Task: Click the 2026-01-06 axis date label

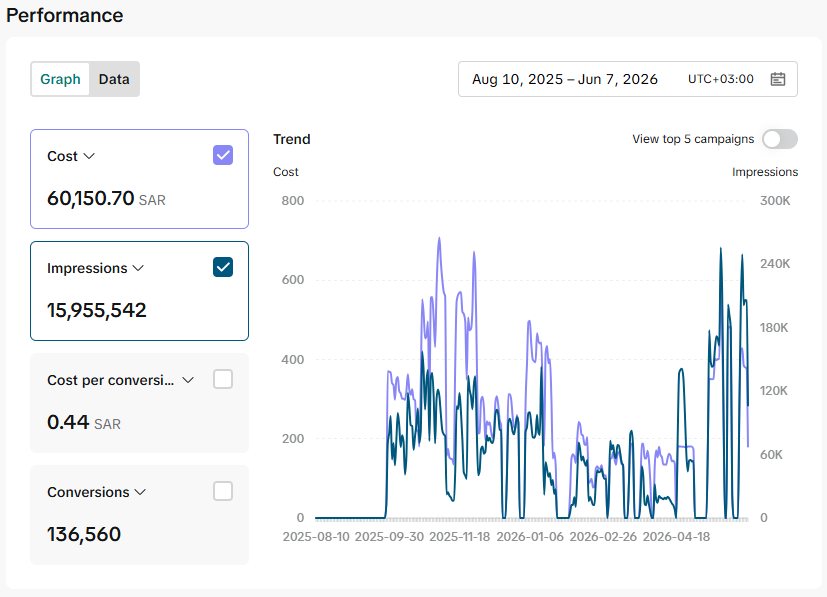Action: [530, 537]
